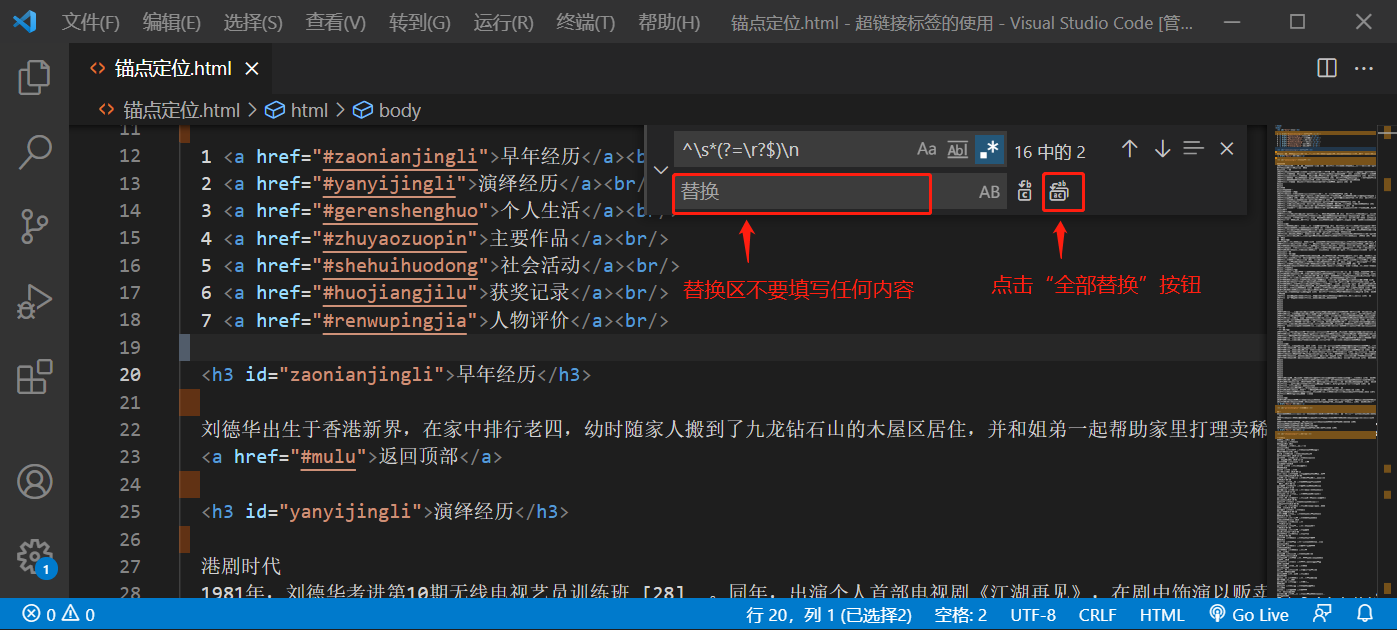Start the Go Live server
Screen dimensions: 1397x630
pyautogui.click(x=1249, y=614)
